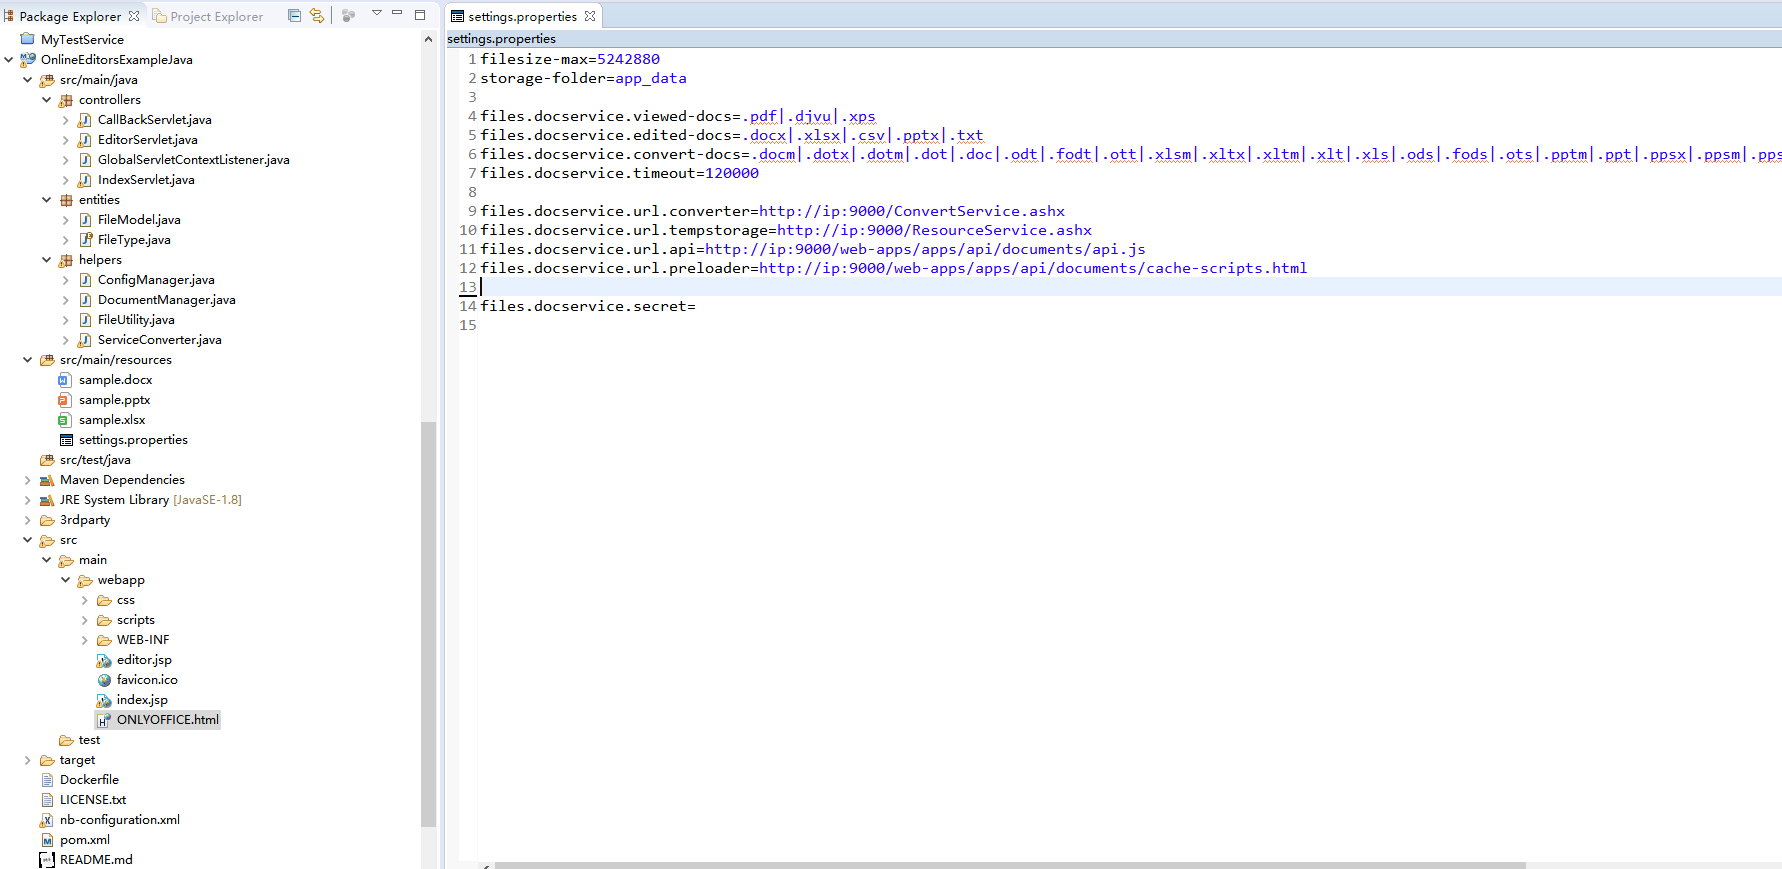
Task: Expand the target folder
Action: (28, 760)
